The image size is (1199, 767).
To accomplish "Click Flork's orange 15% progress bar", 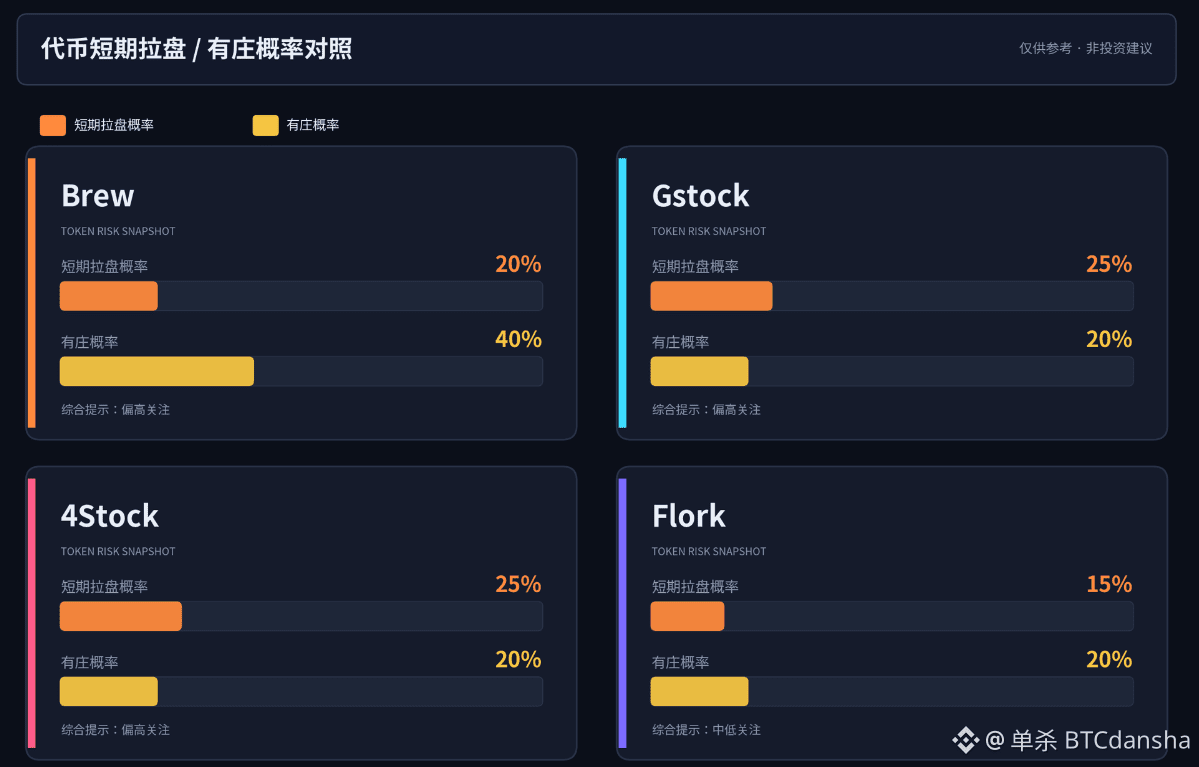I will point(687,616).
